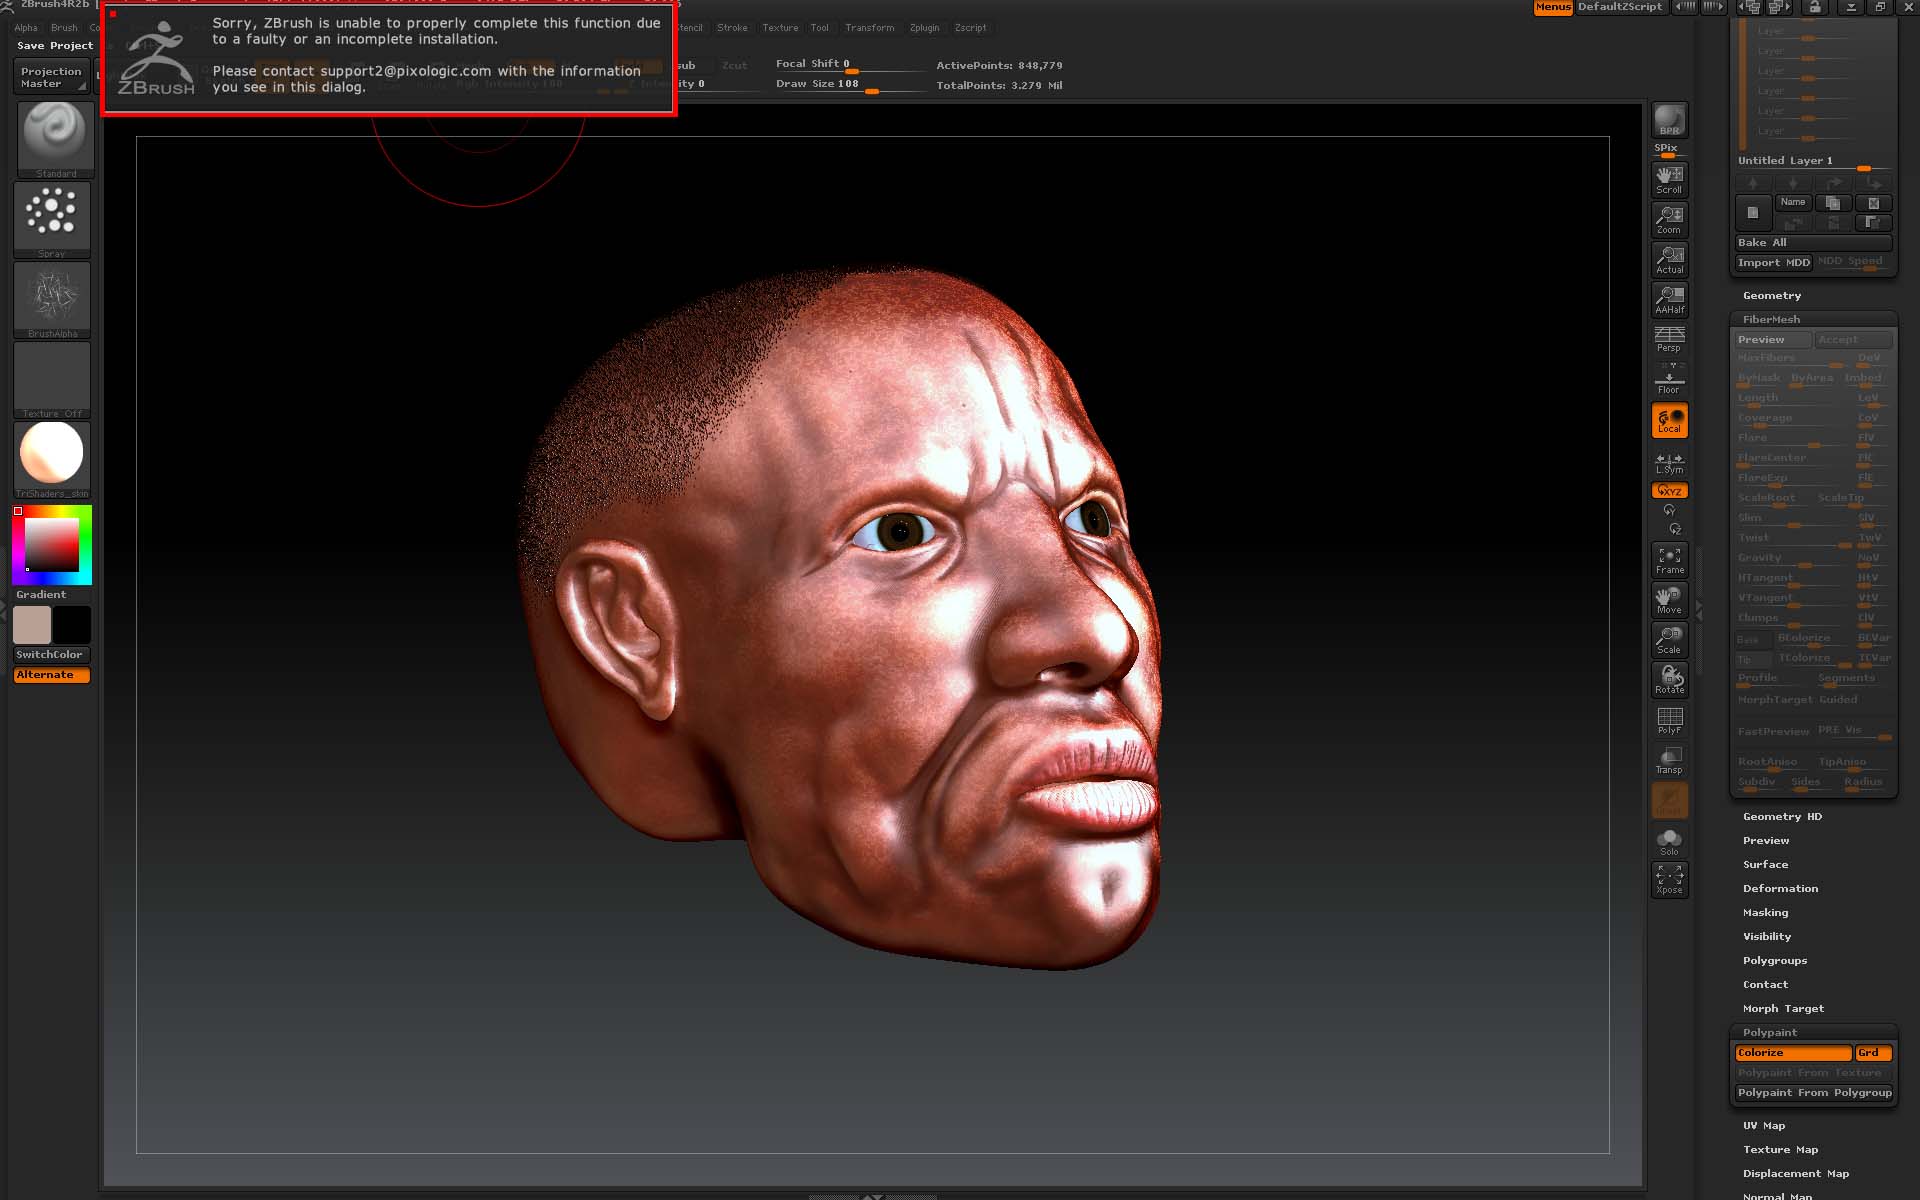Open the Zplugin menu

click(x=924, y=28)
